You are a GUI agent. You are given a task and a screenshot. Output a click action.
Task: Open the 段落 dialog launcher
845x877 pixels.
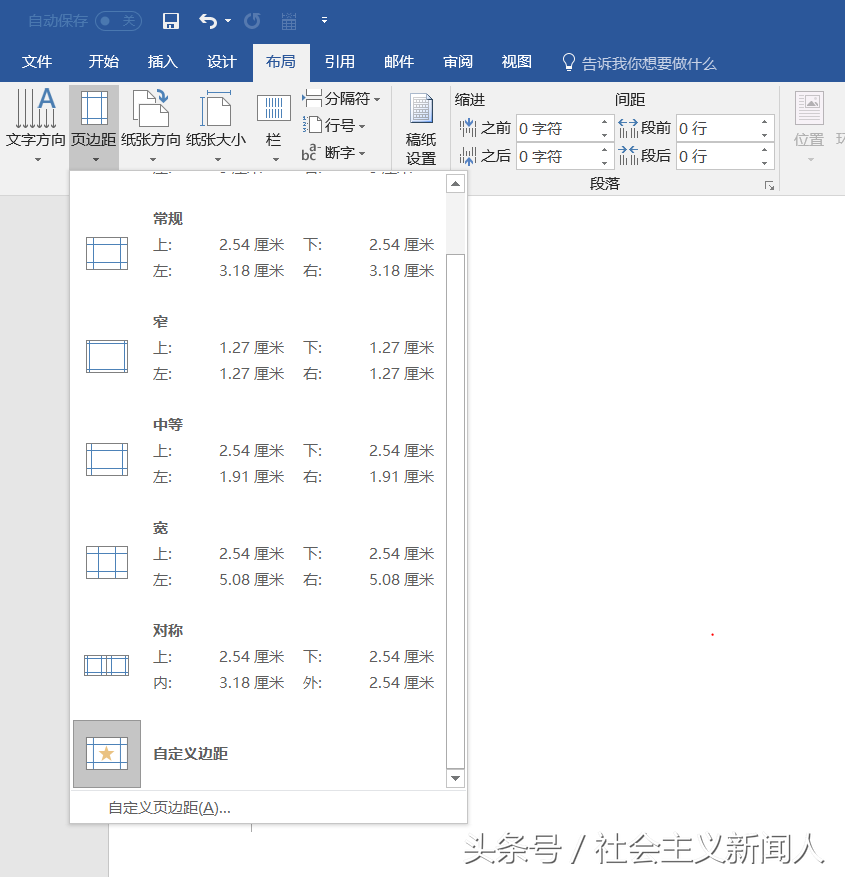[770, 186]
